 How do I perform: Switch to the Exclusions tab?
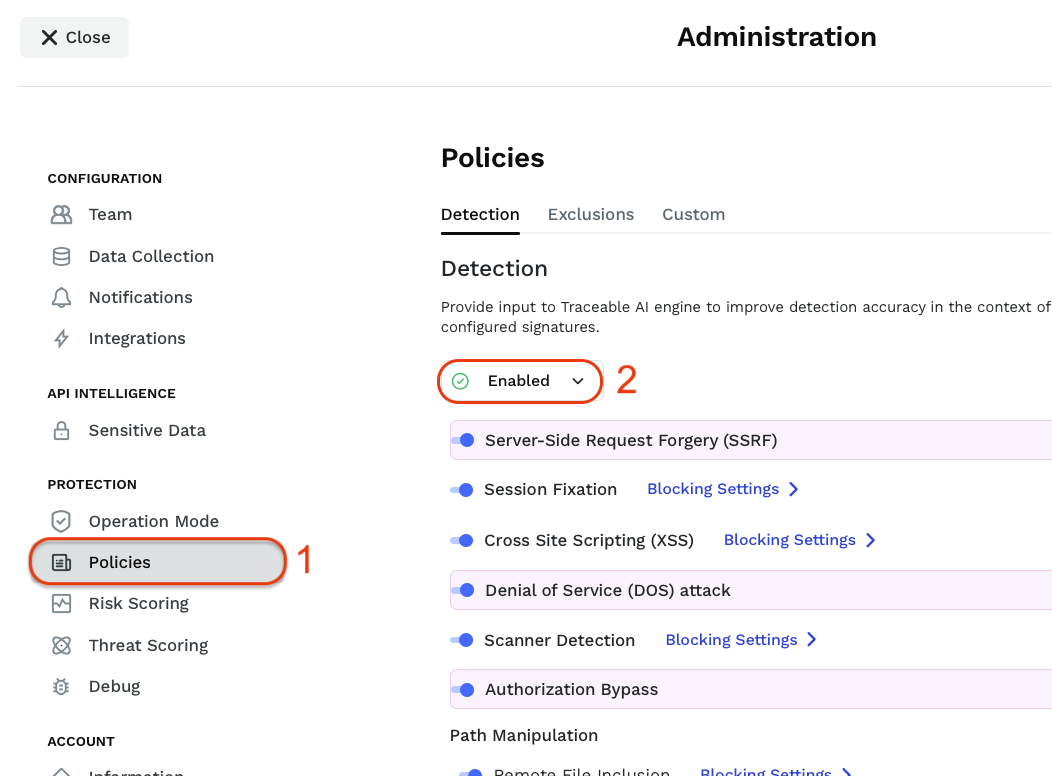(x=590, y=215)
